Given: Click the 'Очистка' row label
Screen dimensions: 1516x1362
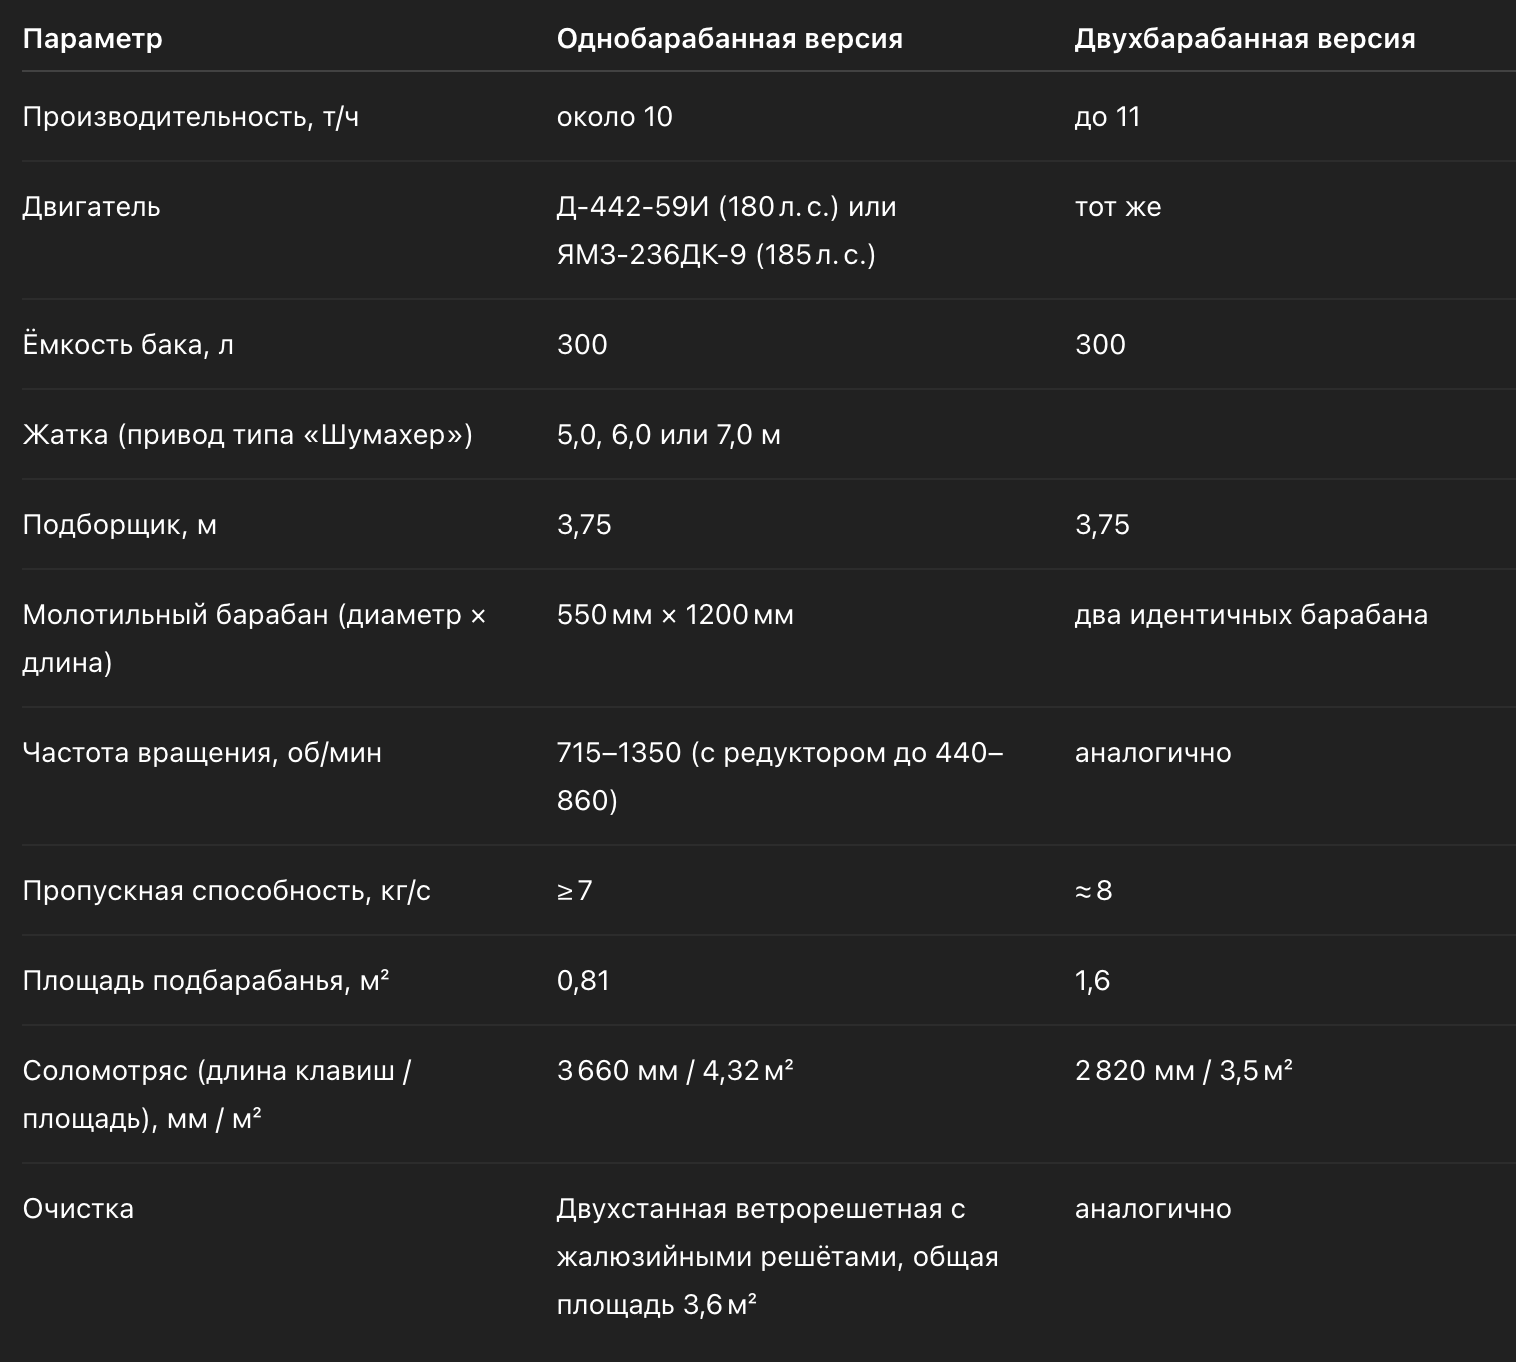Looking at the screenshot, I should pyautogui.click(x=78, y=1209).
